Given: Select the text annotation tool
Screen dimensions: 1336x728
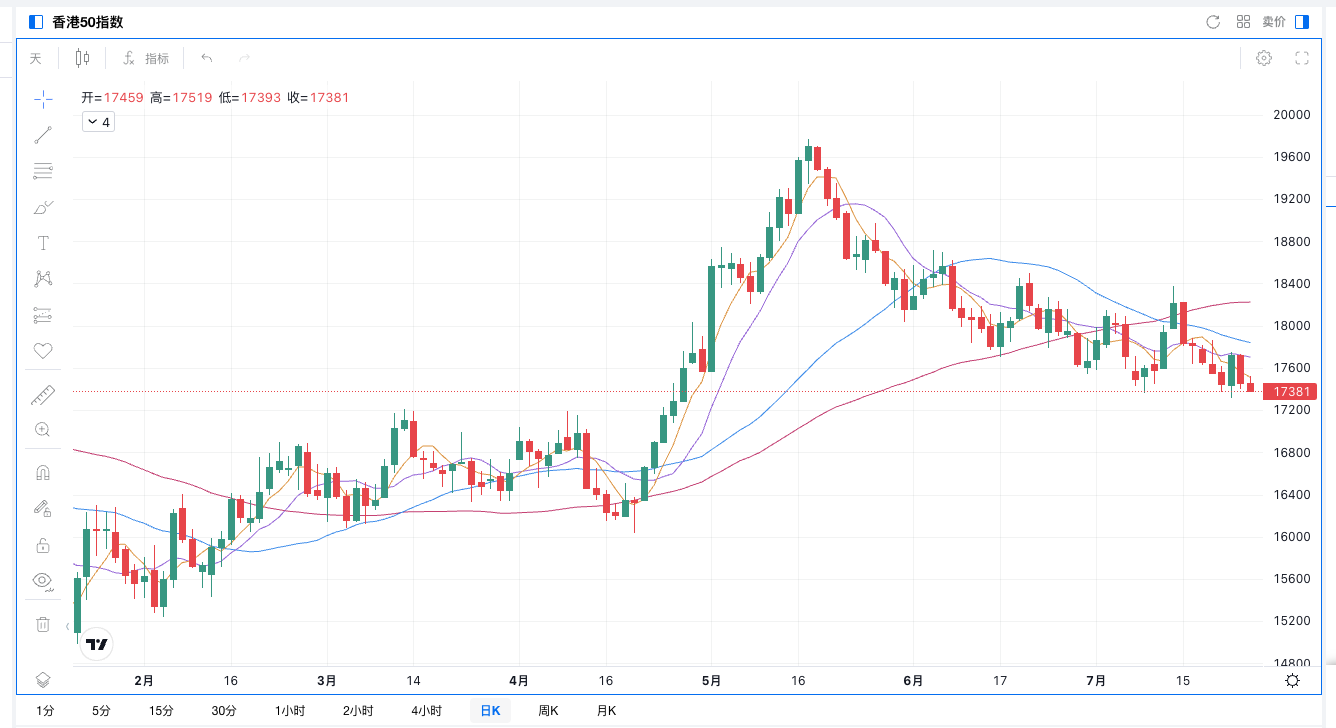Looking at the screenshot, I should [43, 243].
